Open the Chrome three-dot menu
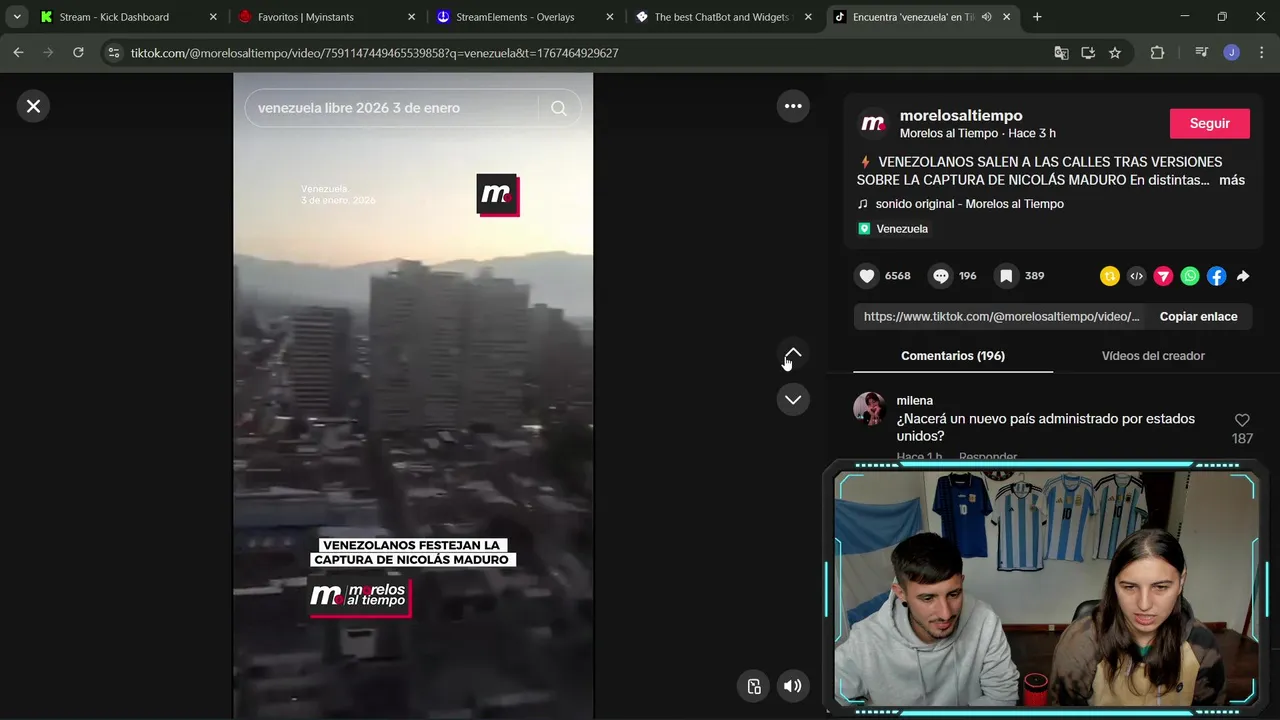This screenshot has width=1280, height=720. 1260,53
